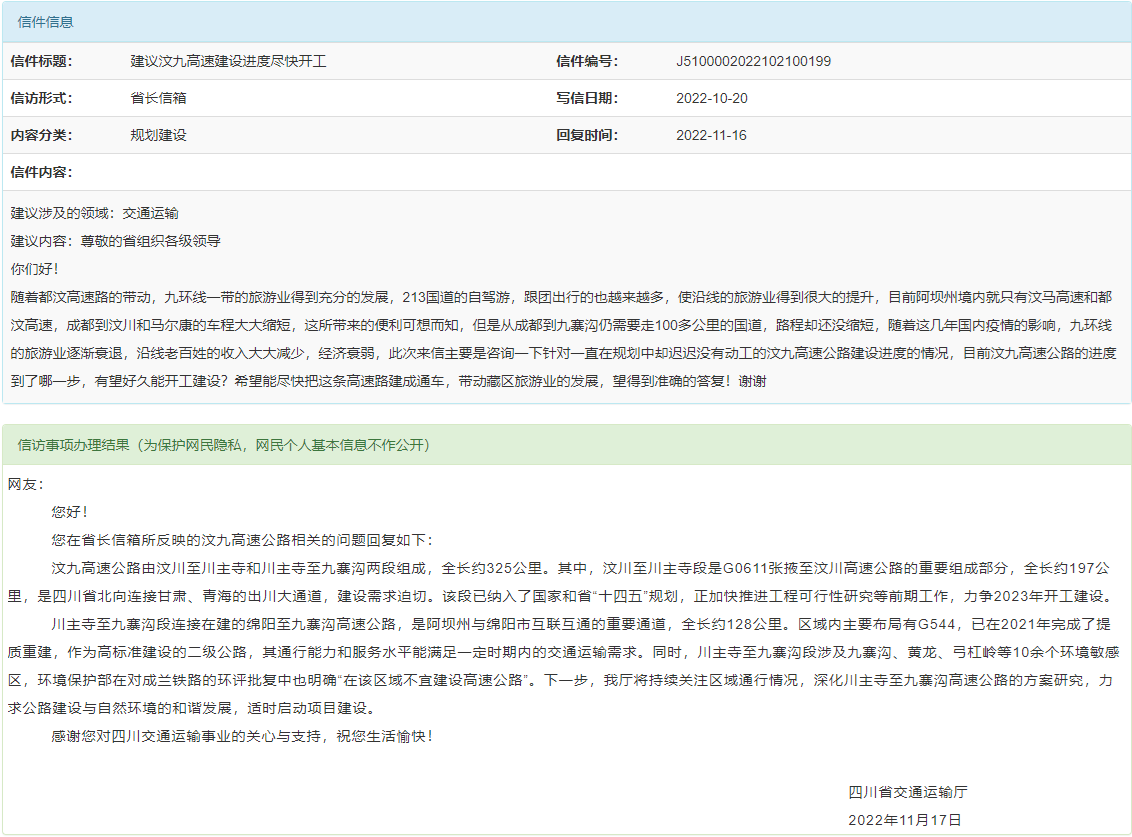Click the line 建议涉及的领域：交通运输
This screenshot has height=837, width=1132.
pos(95,213)
